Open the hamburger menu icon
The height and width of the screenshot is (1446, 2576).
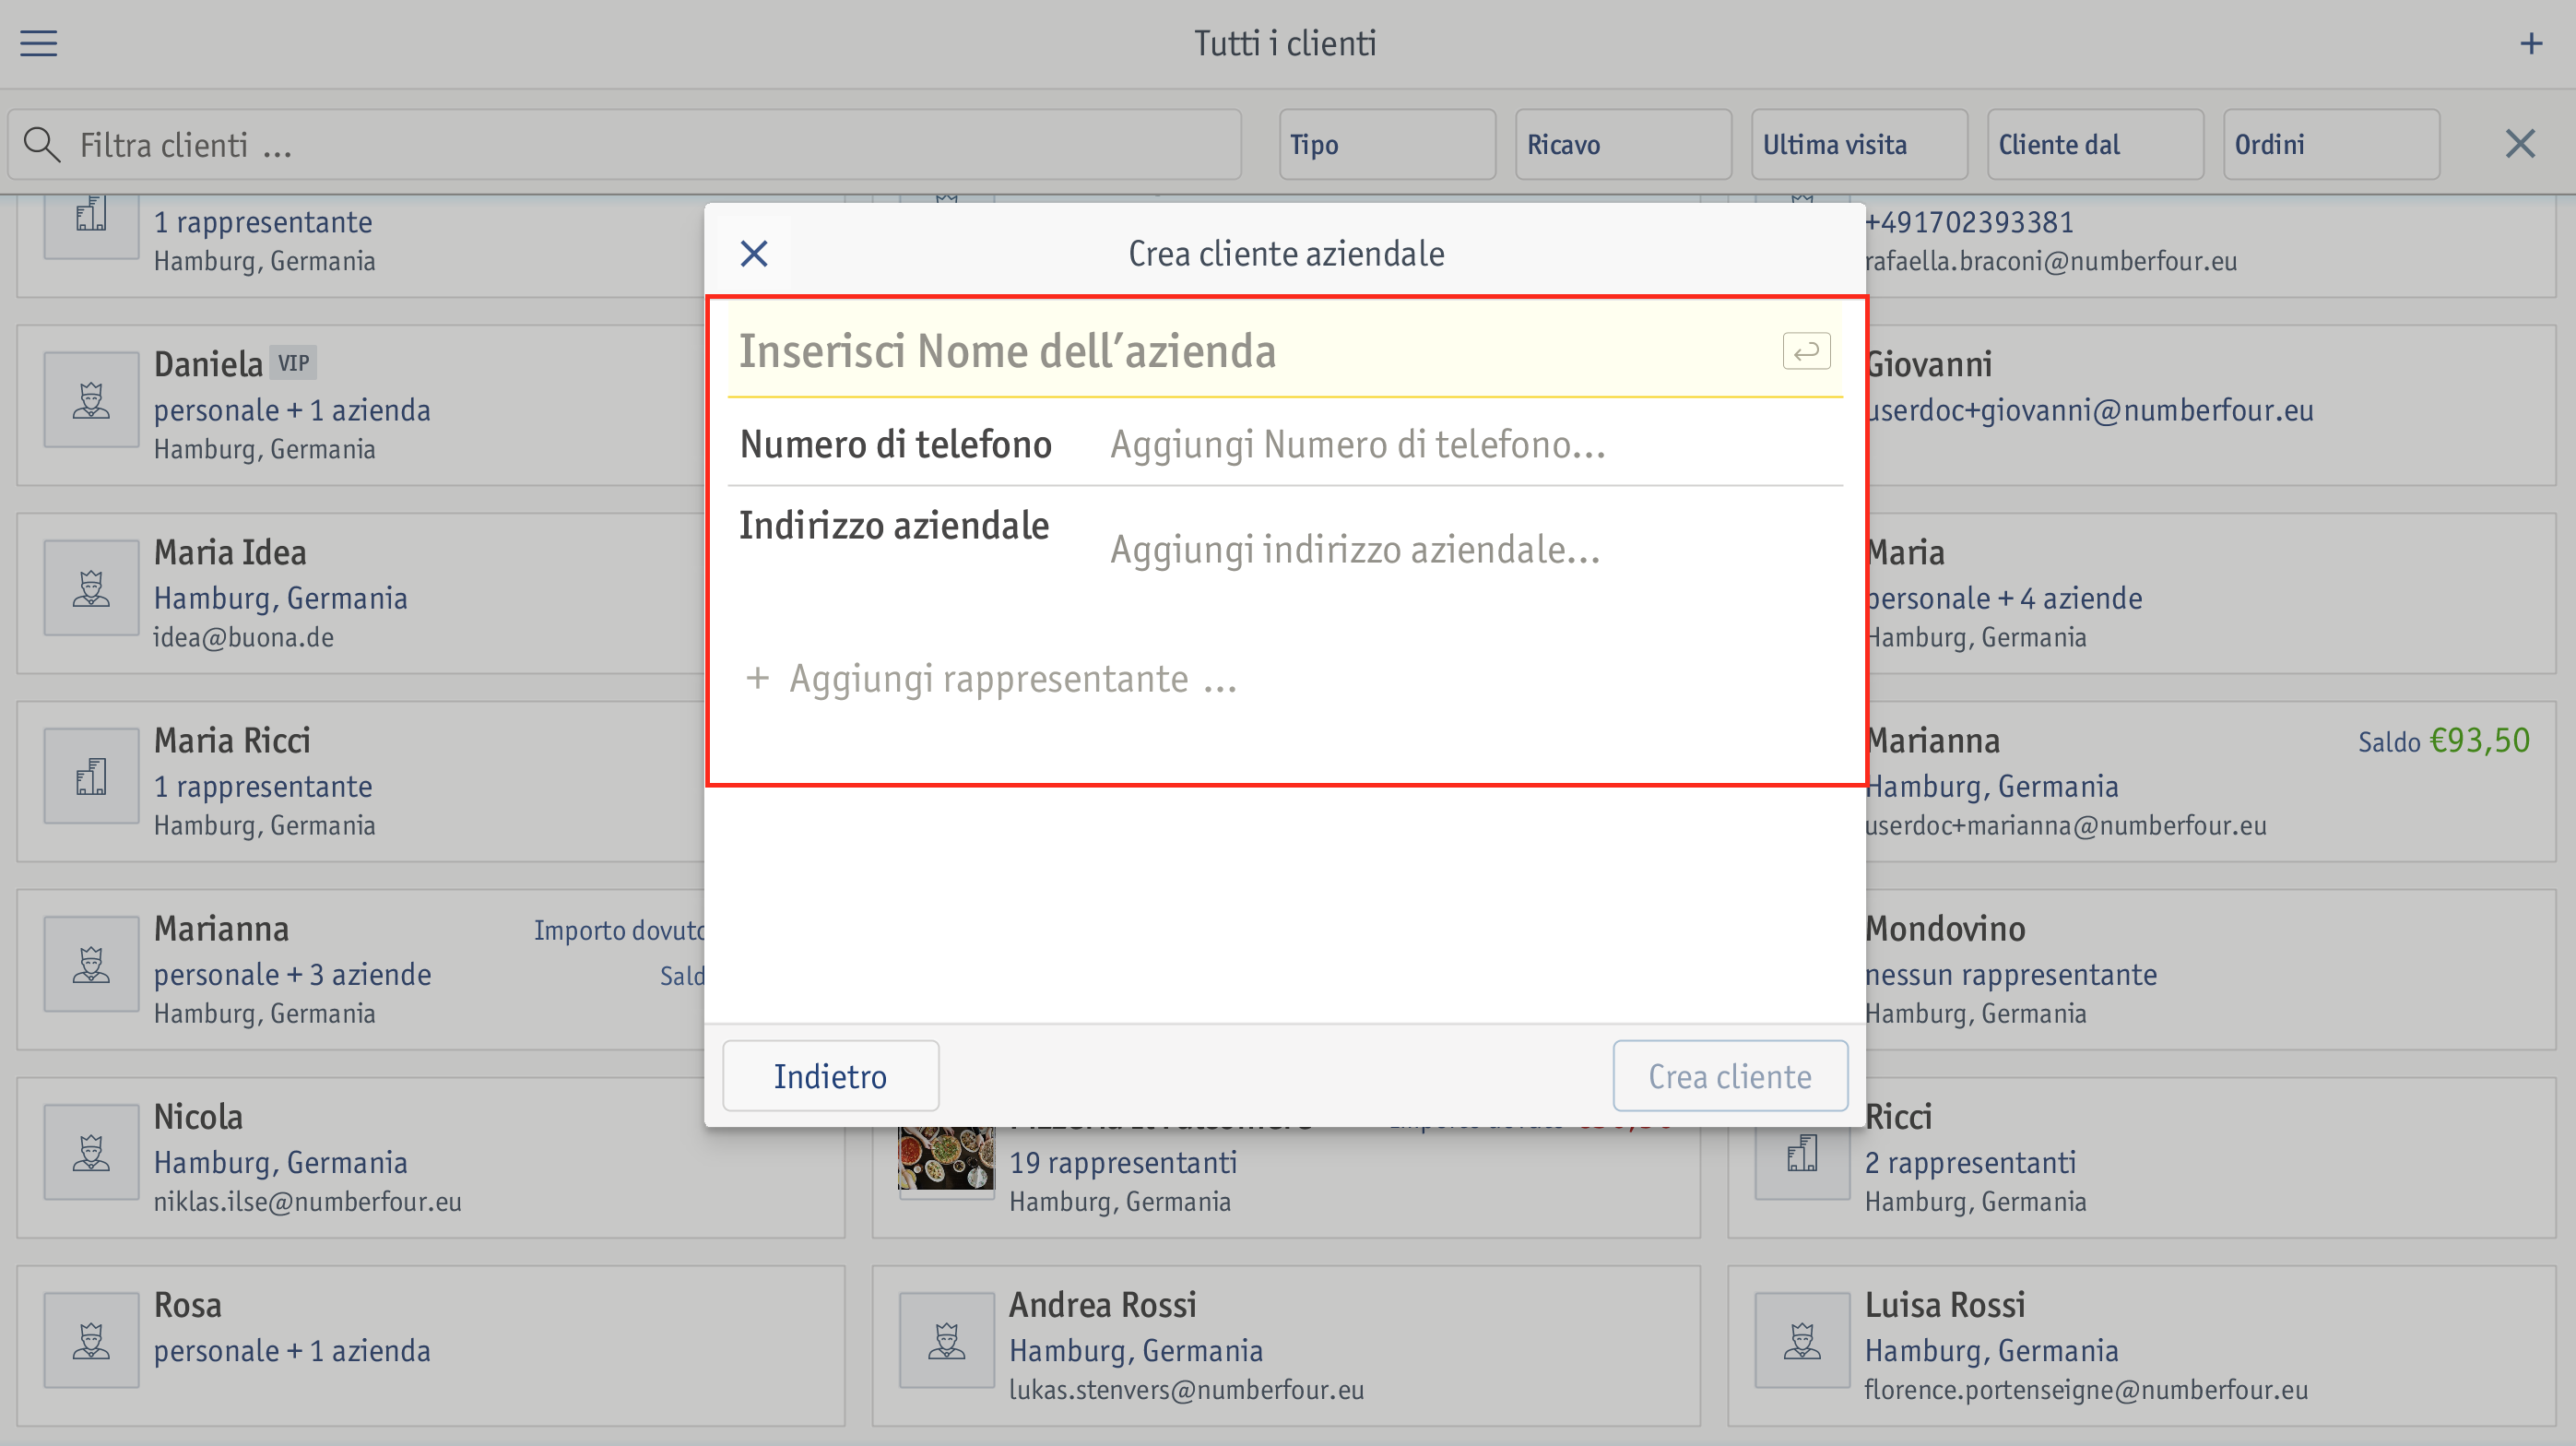click(38, 43)
